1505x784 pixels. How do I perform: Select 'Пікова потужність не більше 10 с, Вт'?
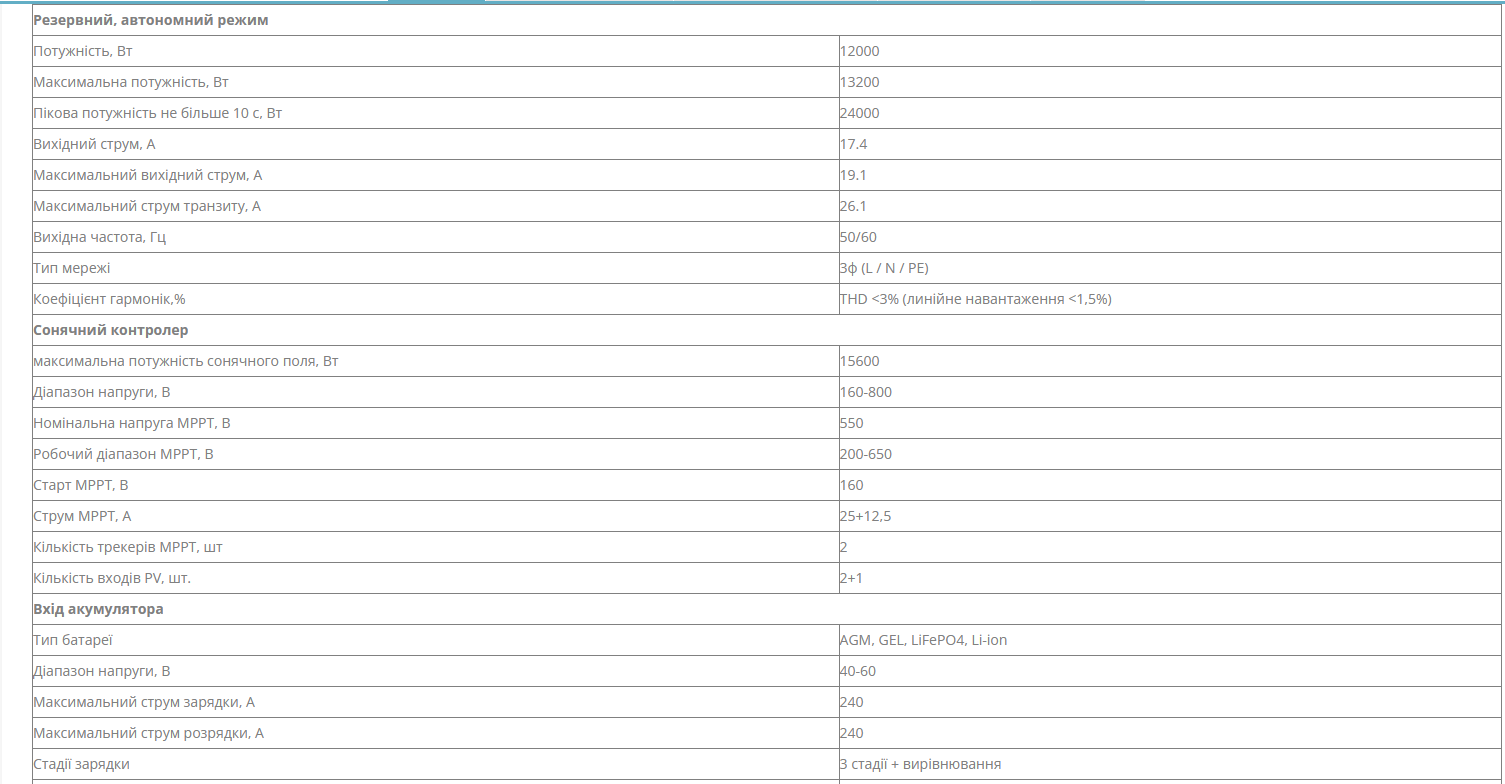(x=158, y=113)
